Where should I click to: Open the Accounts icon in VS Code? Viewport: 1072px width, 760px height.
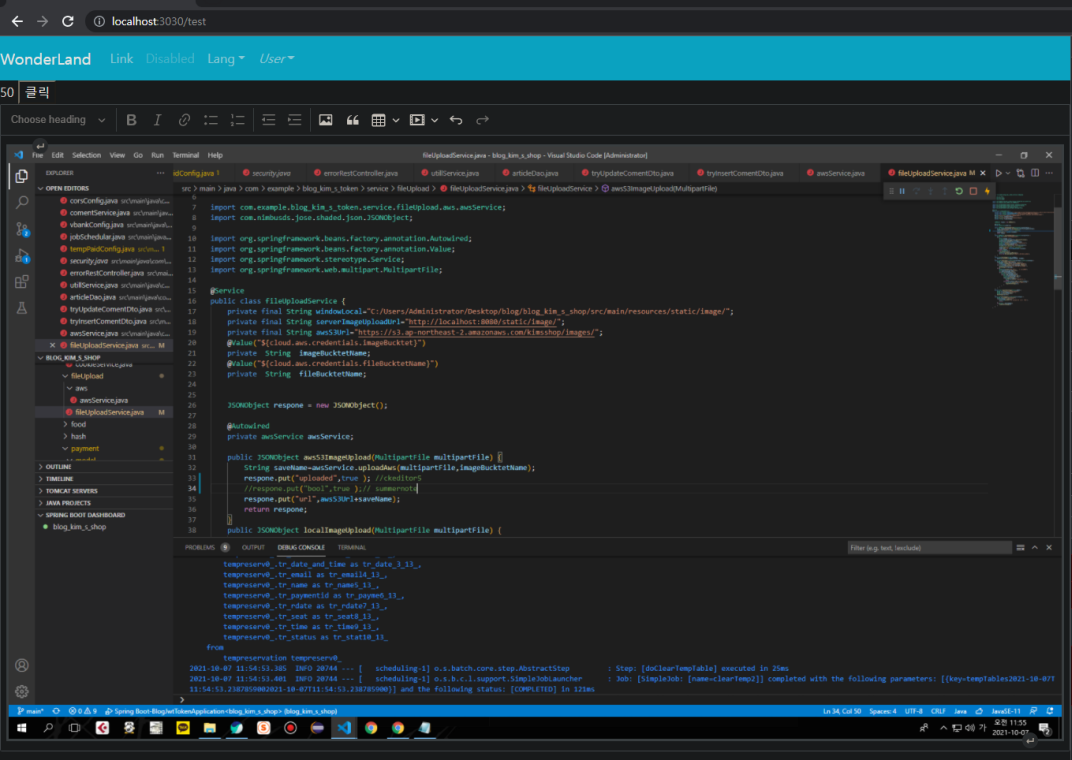point(22,666)
